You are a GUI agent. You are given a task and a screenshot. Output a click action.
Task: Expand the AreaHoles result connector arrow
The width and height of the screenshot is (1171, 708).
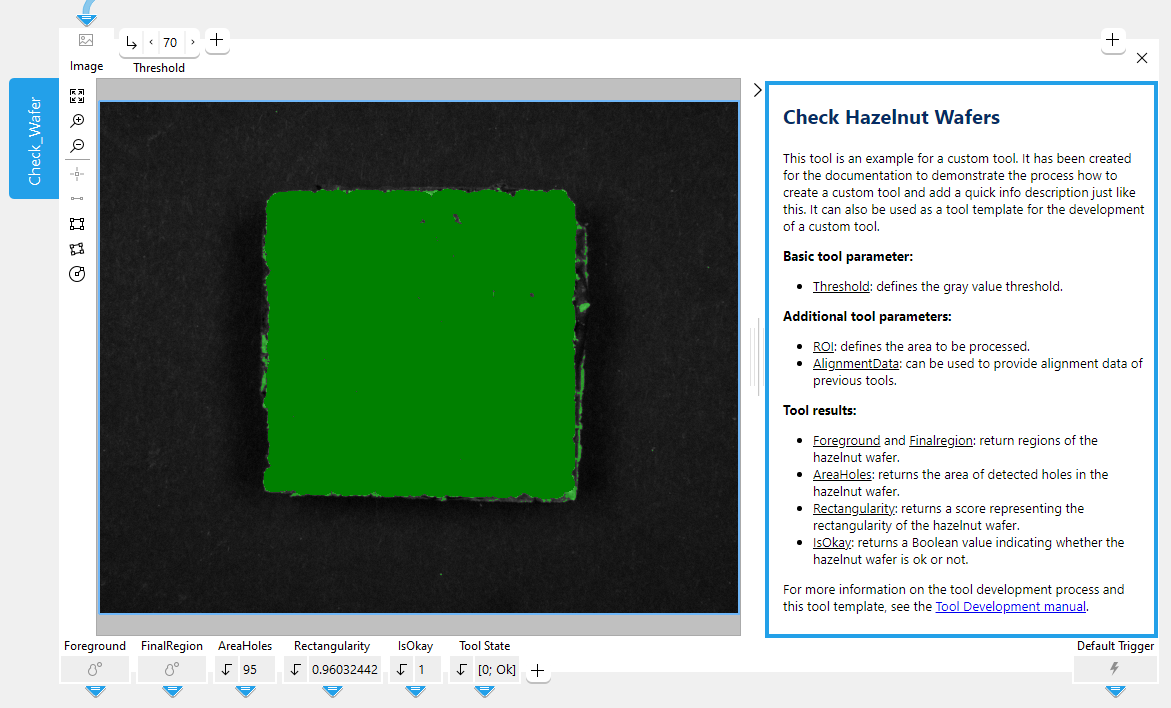tap(245, 691)
